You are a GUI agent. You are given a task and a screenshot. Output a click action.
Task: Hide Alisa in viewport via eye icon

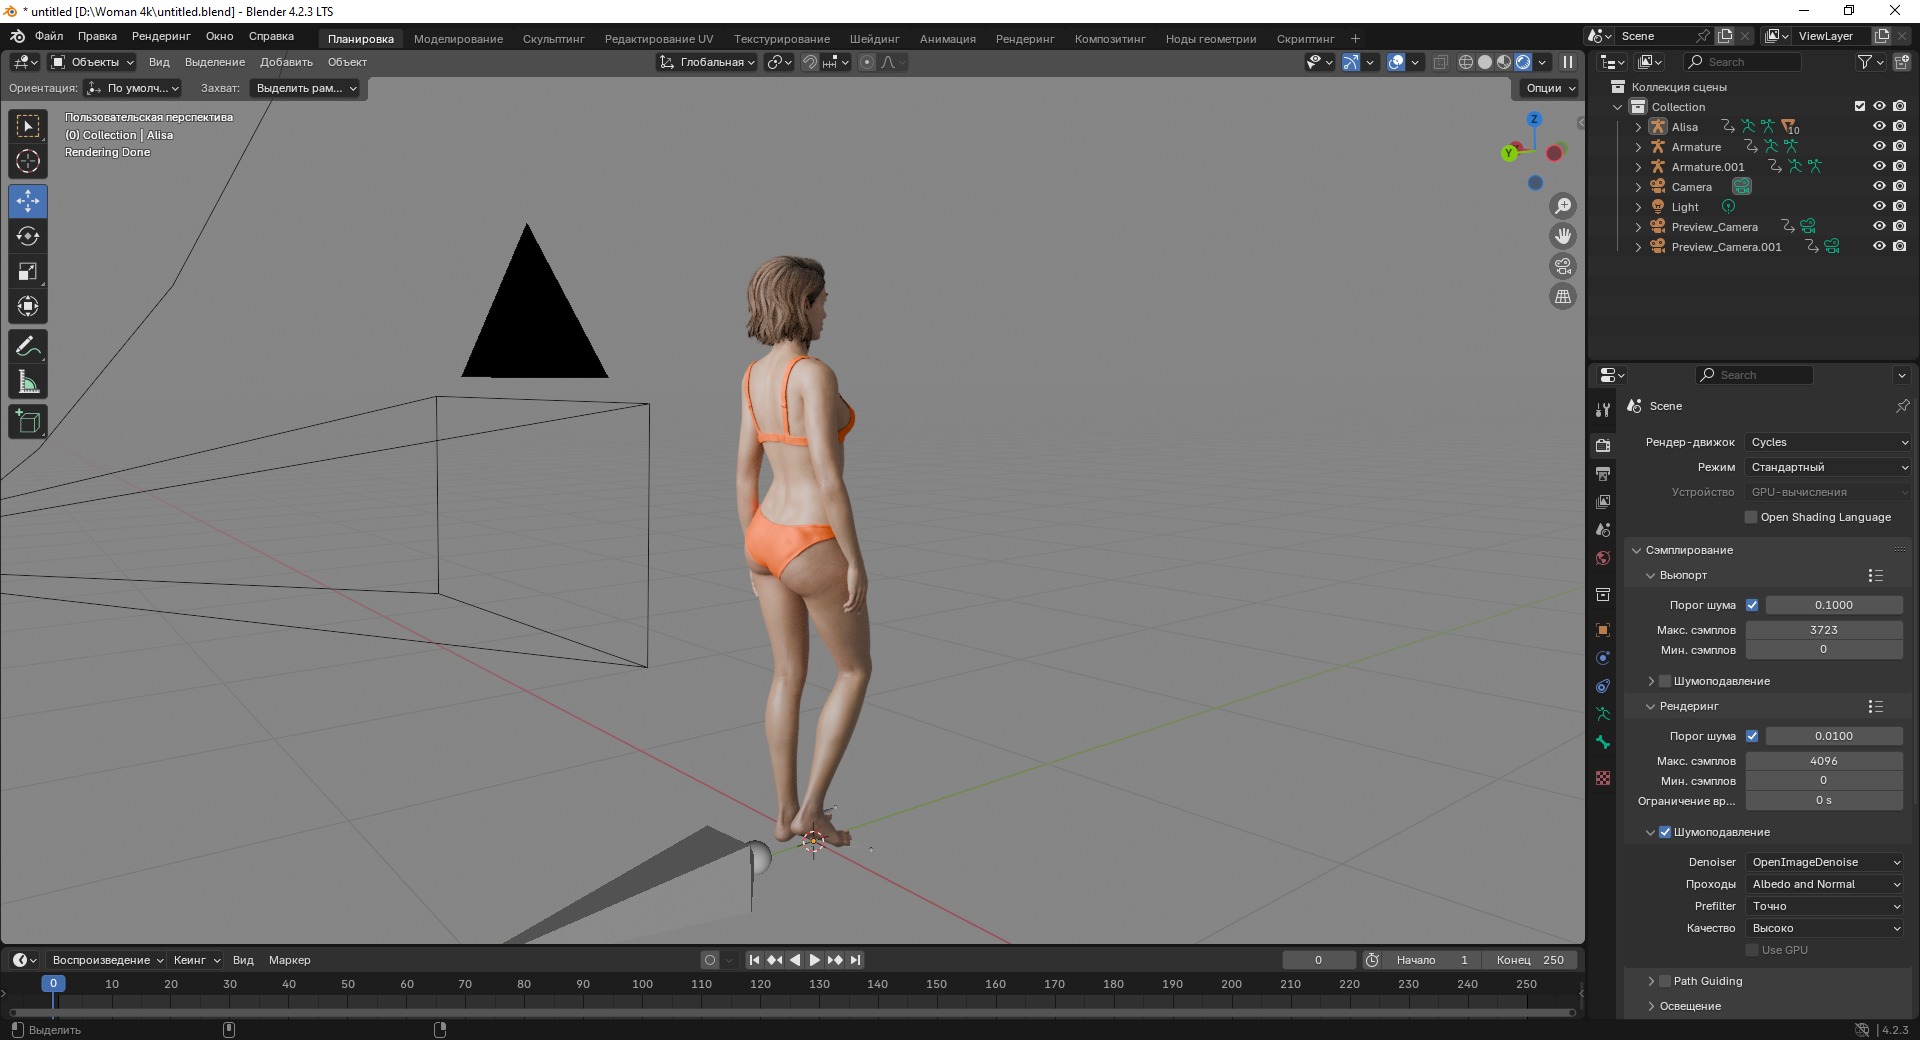coord(1879,127)
